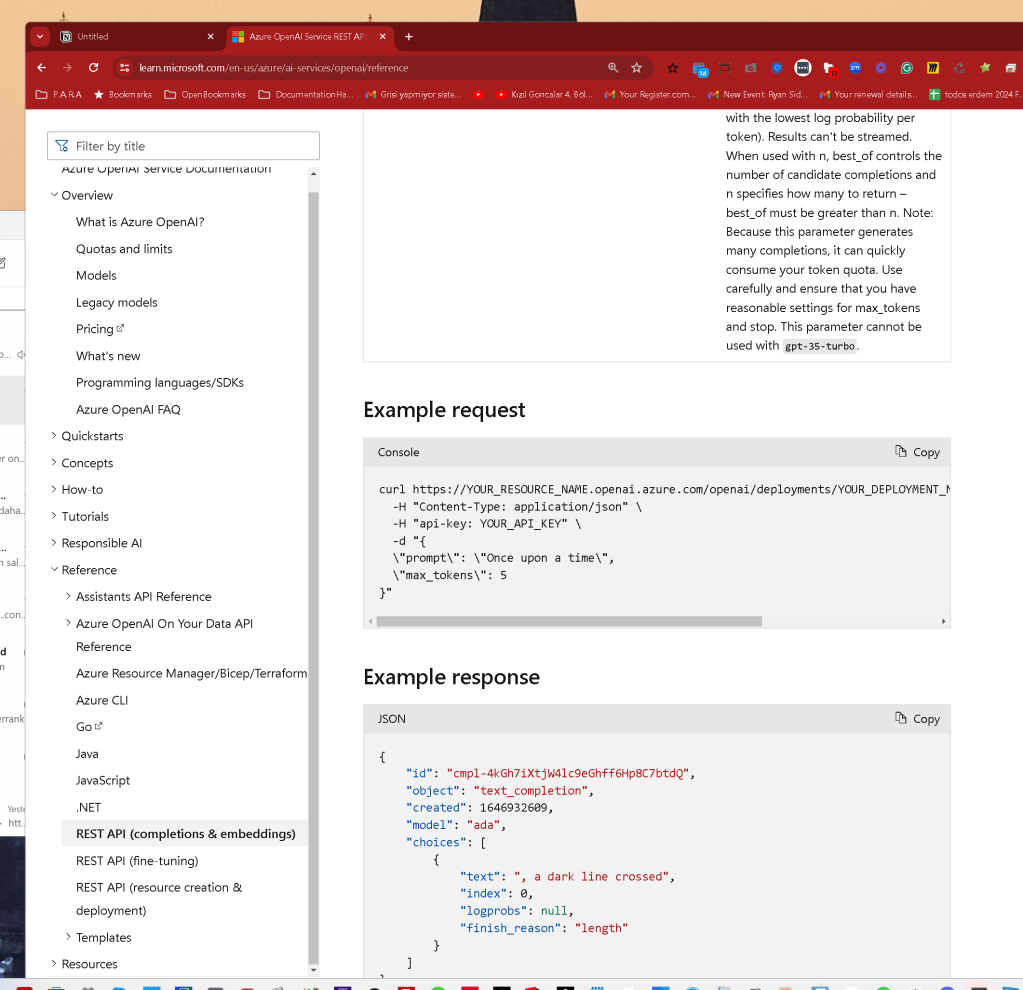The image size is (1023, 990).
Task: Expand the Templates node
Action: point(69,936)
